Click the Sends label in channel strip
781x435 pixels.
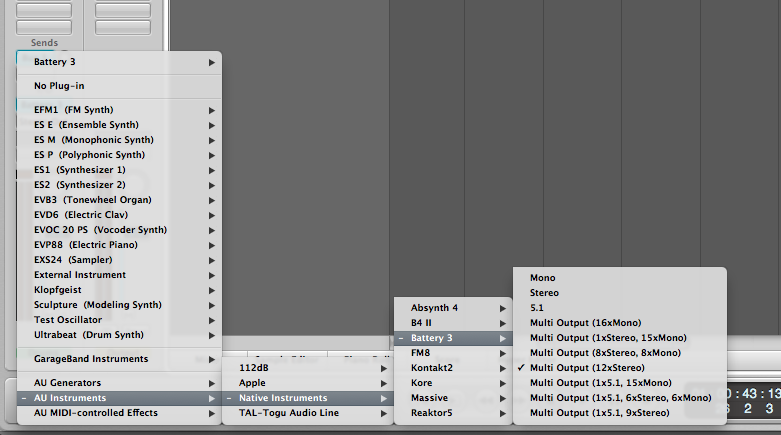point(44,43)
